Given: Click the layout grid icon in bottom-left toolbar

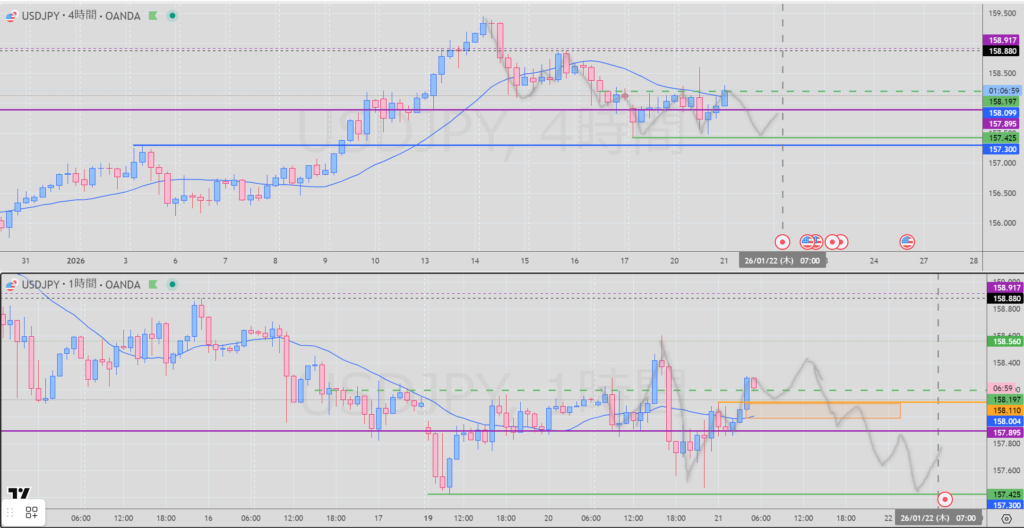Looking at the screenshot, I should pyautogui.click(x=32, y=513).
